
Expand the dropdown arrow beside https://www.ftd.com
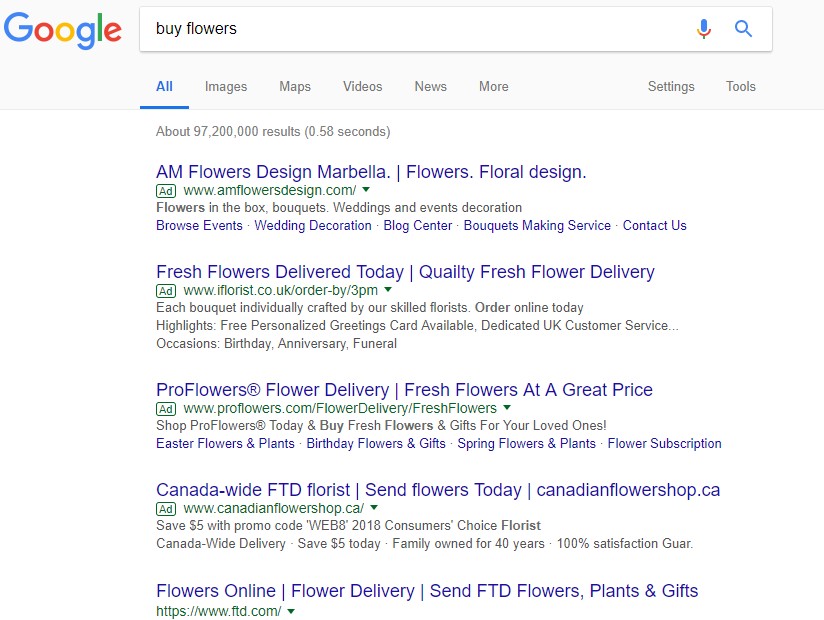click(291, 611)
